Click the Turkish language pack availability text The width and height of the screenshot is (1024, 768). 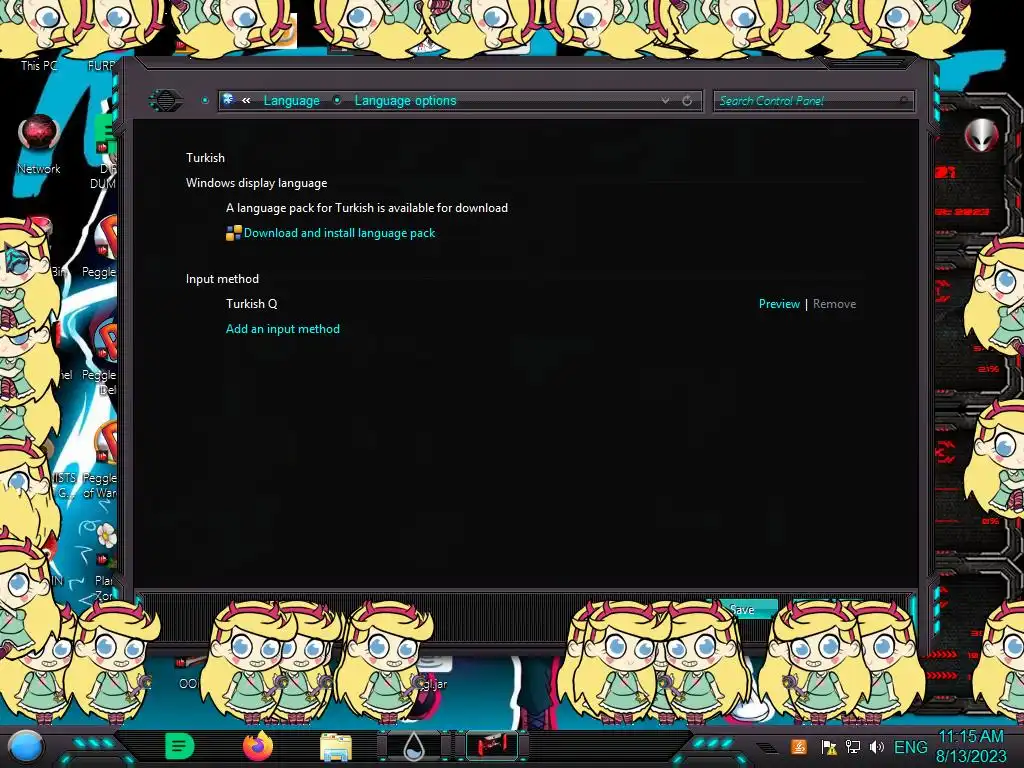click(366, 208)
